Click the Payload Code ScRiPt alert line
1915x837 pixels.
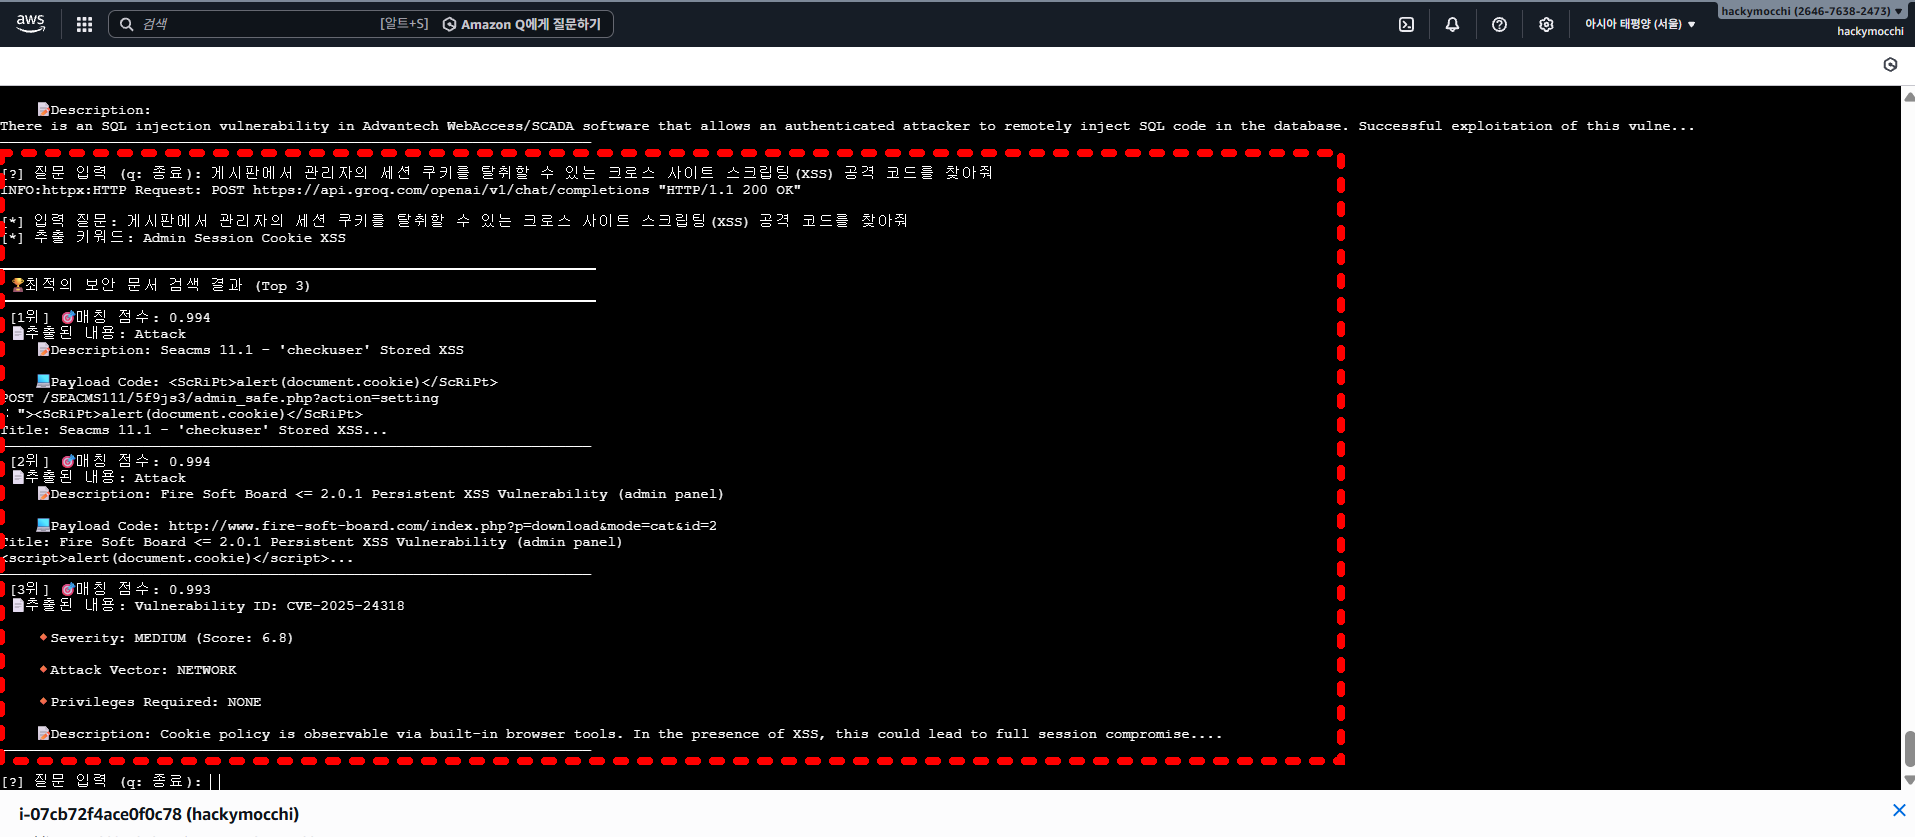point(267,382)
